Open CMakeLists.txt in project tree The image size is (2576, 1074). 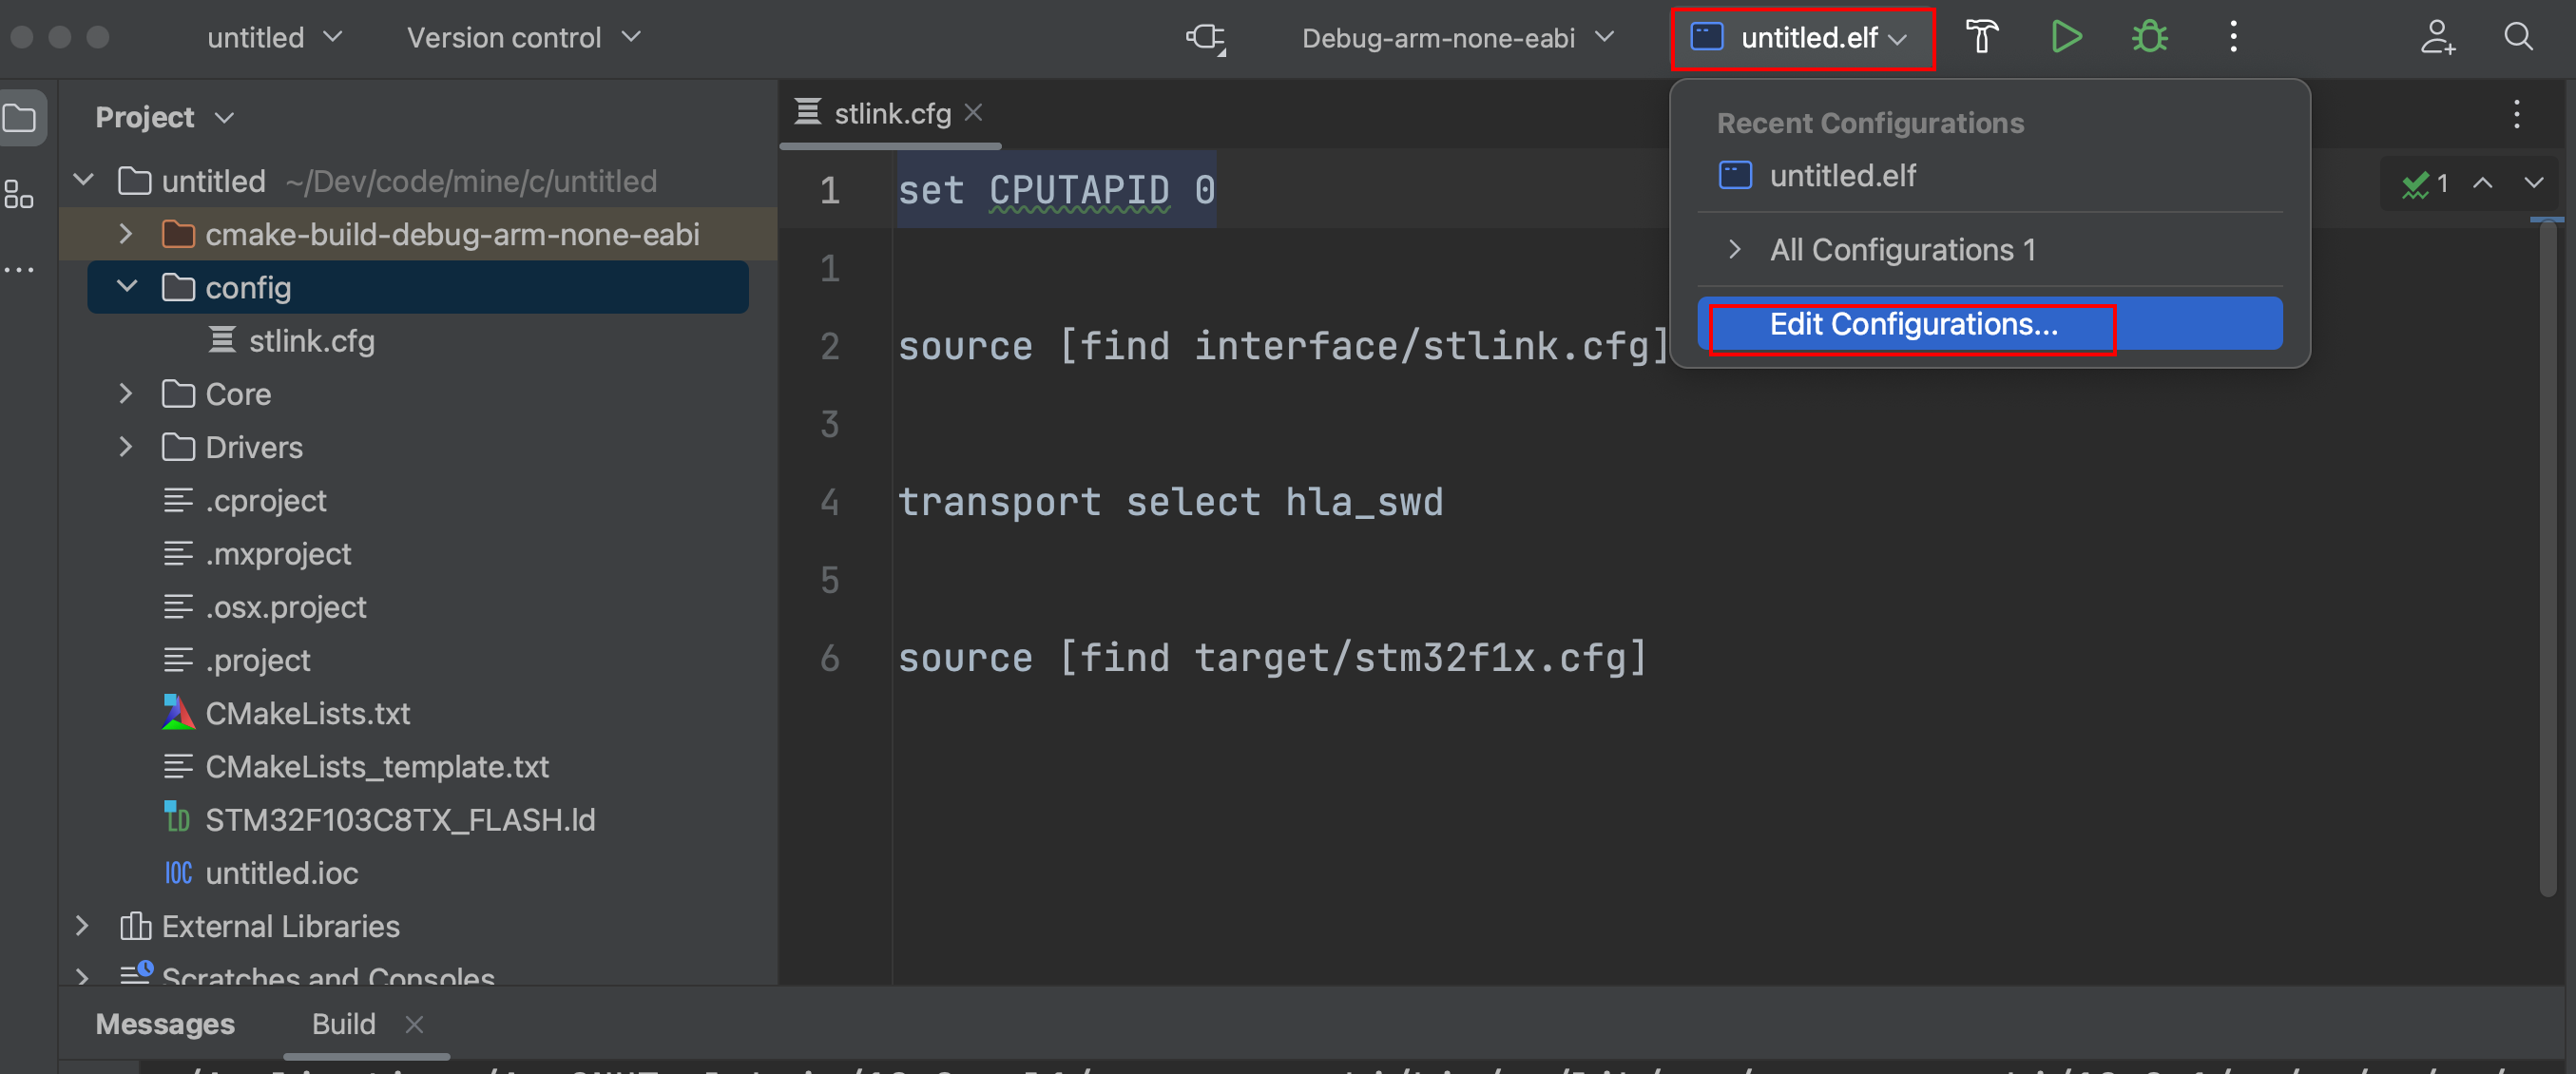(307, 713)
